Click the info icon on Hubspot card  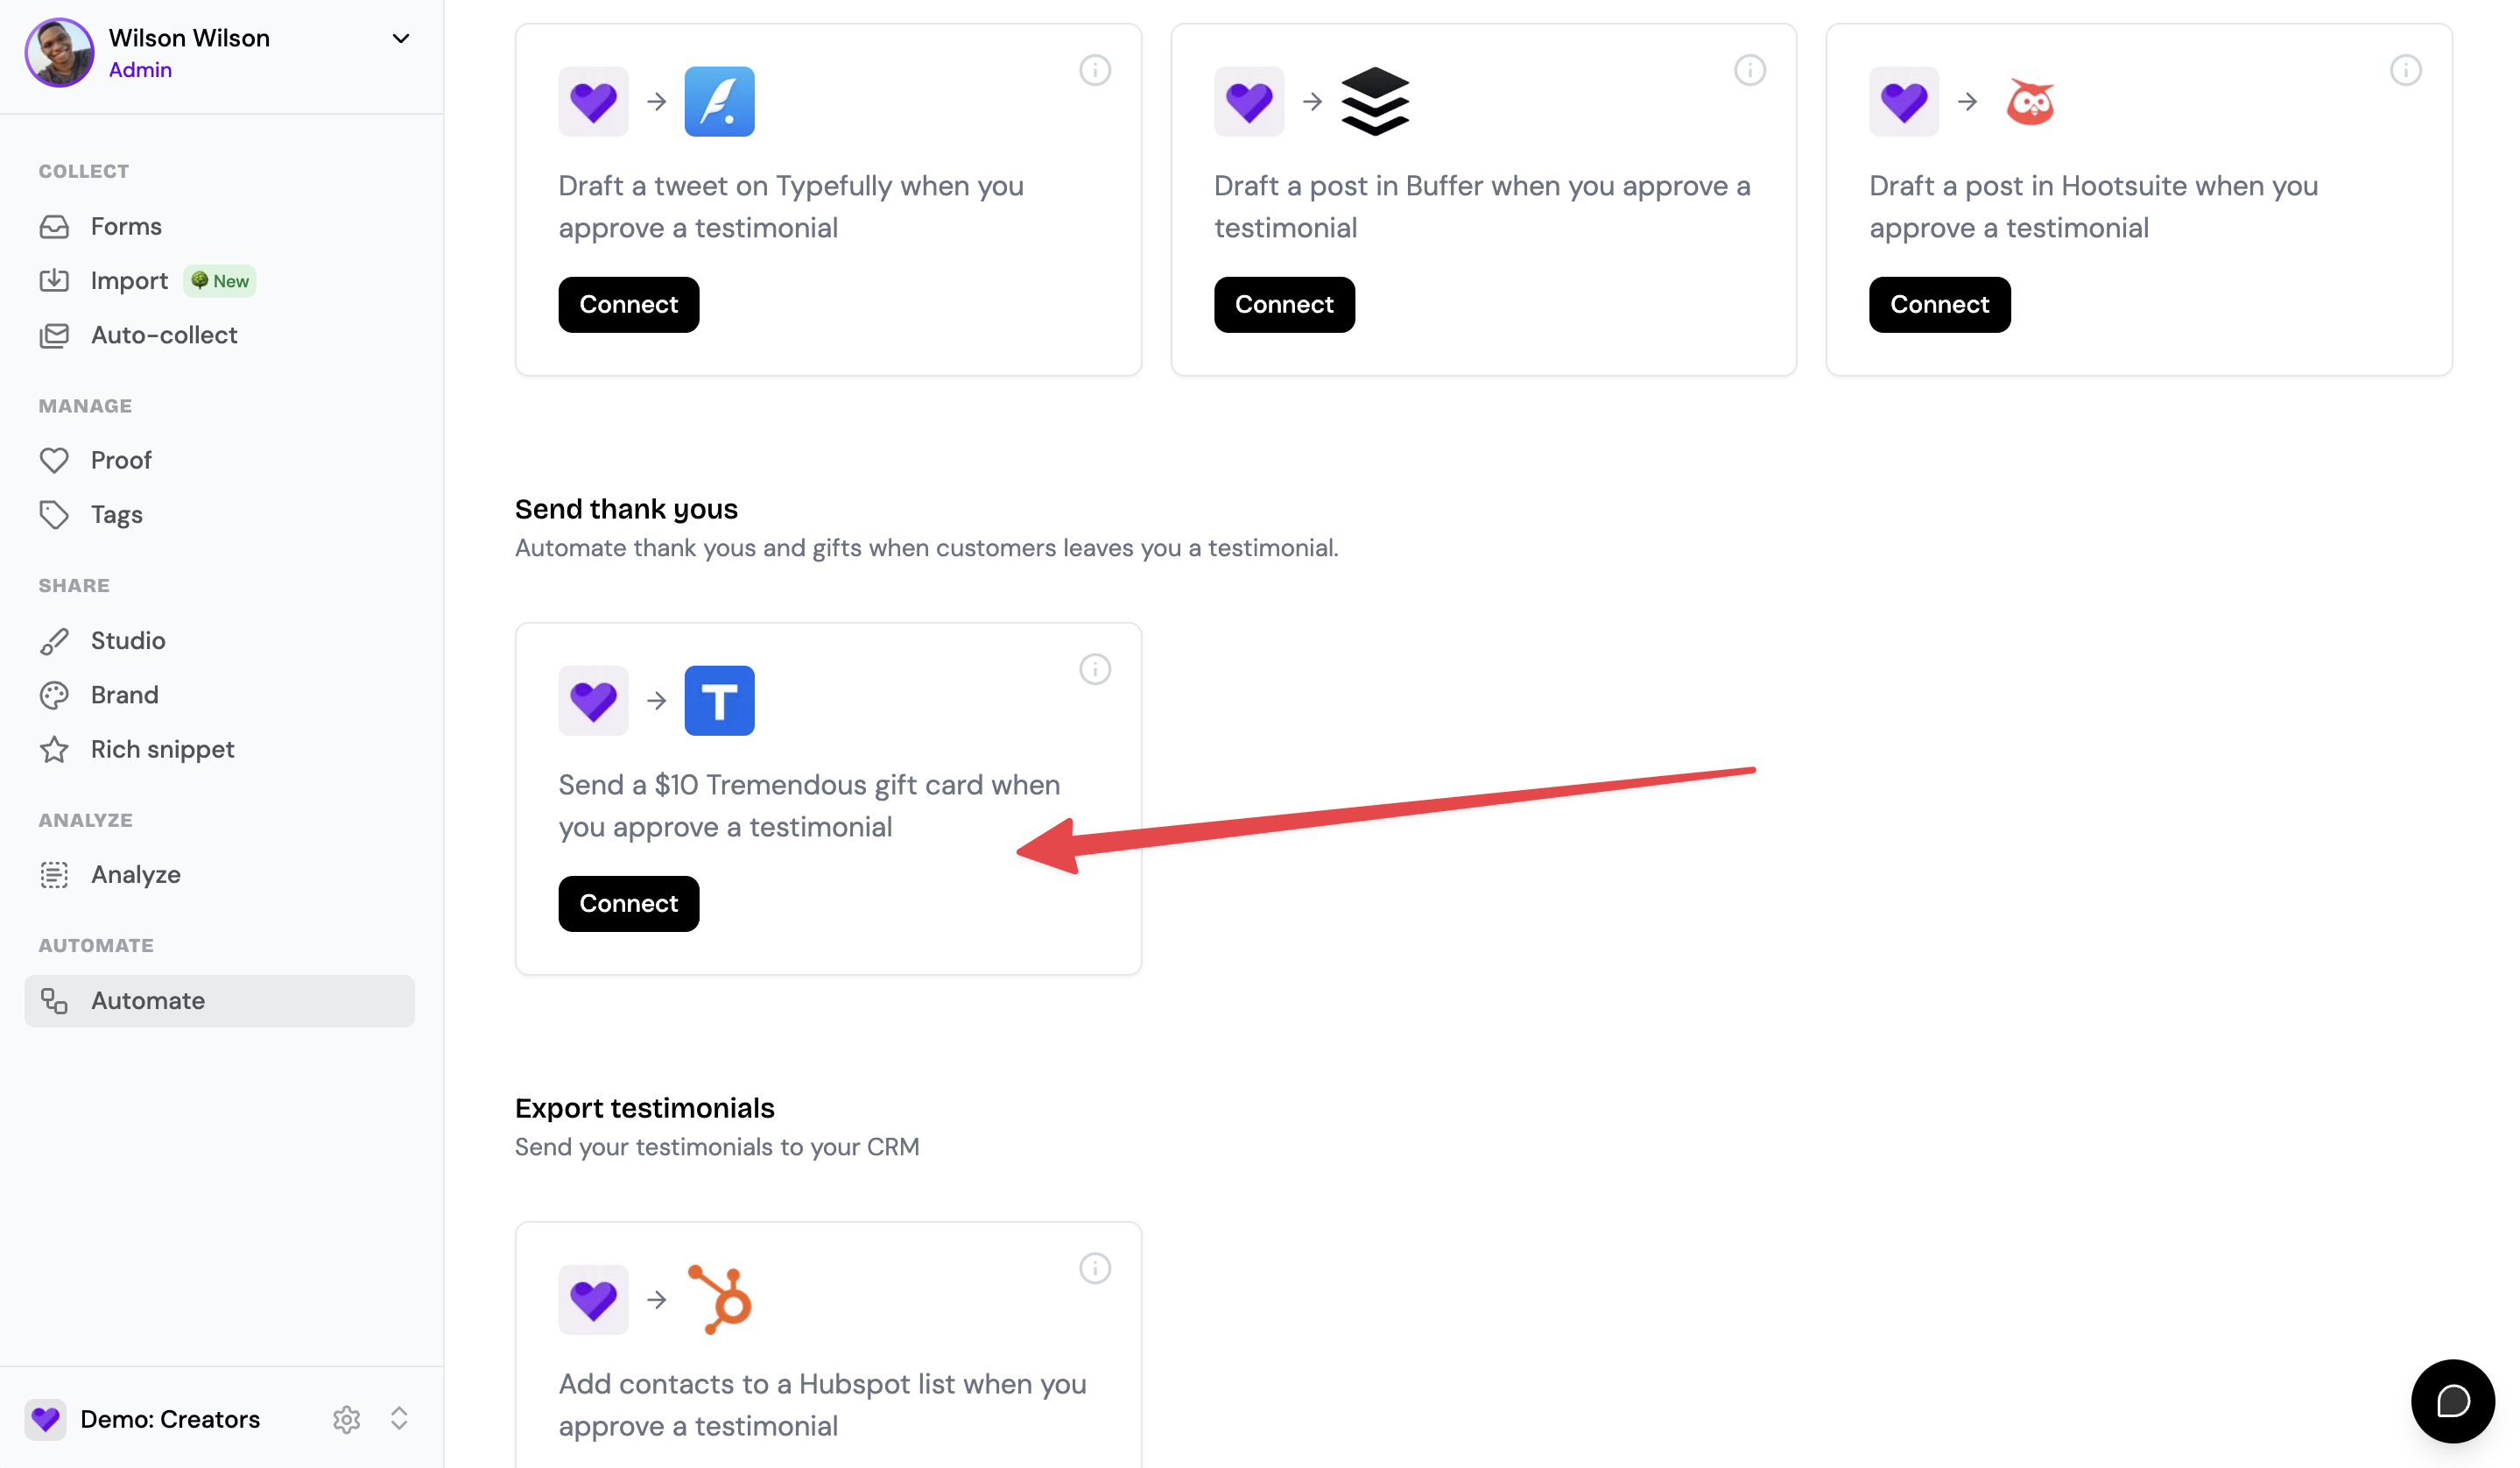(x=1095, y=1268)
